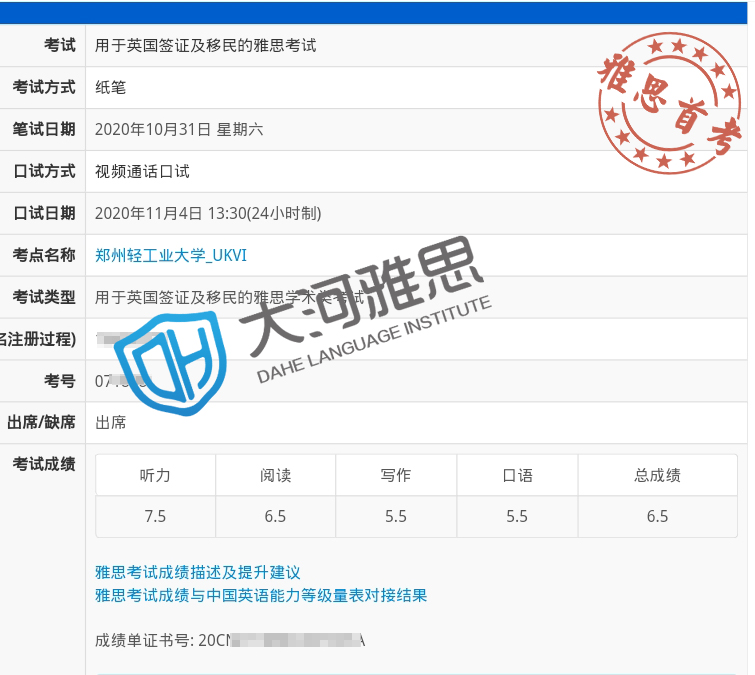Click the 写作 column header
Screen dimensions: 755x675
click(396, 475)
